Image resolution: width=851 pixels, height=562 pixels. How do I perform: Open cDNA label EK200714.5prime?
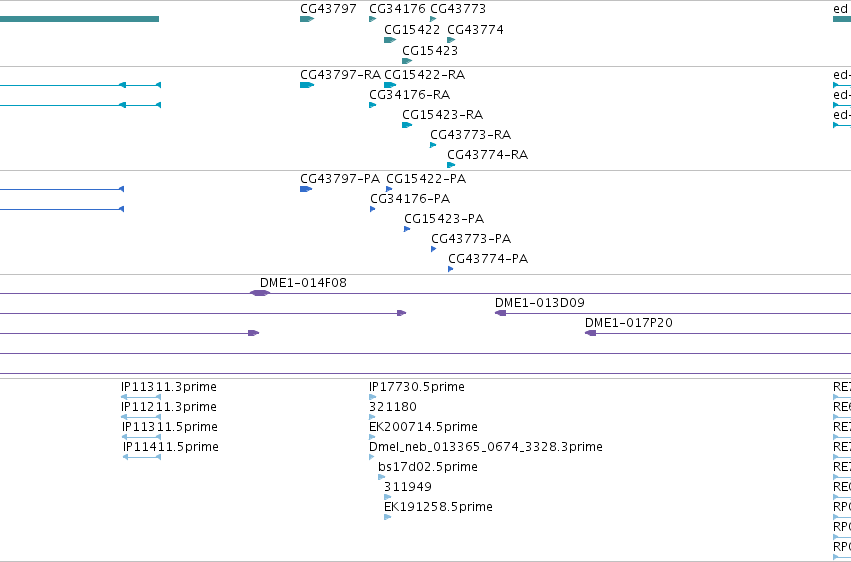coord(423,427)
